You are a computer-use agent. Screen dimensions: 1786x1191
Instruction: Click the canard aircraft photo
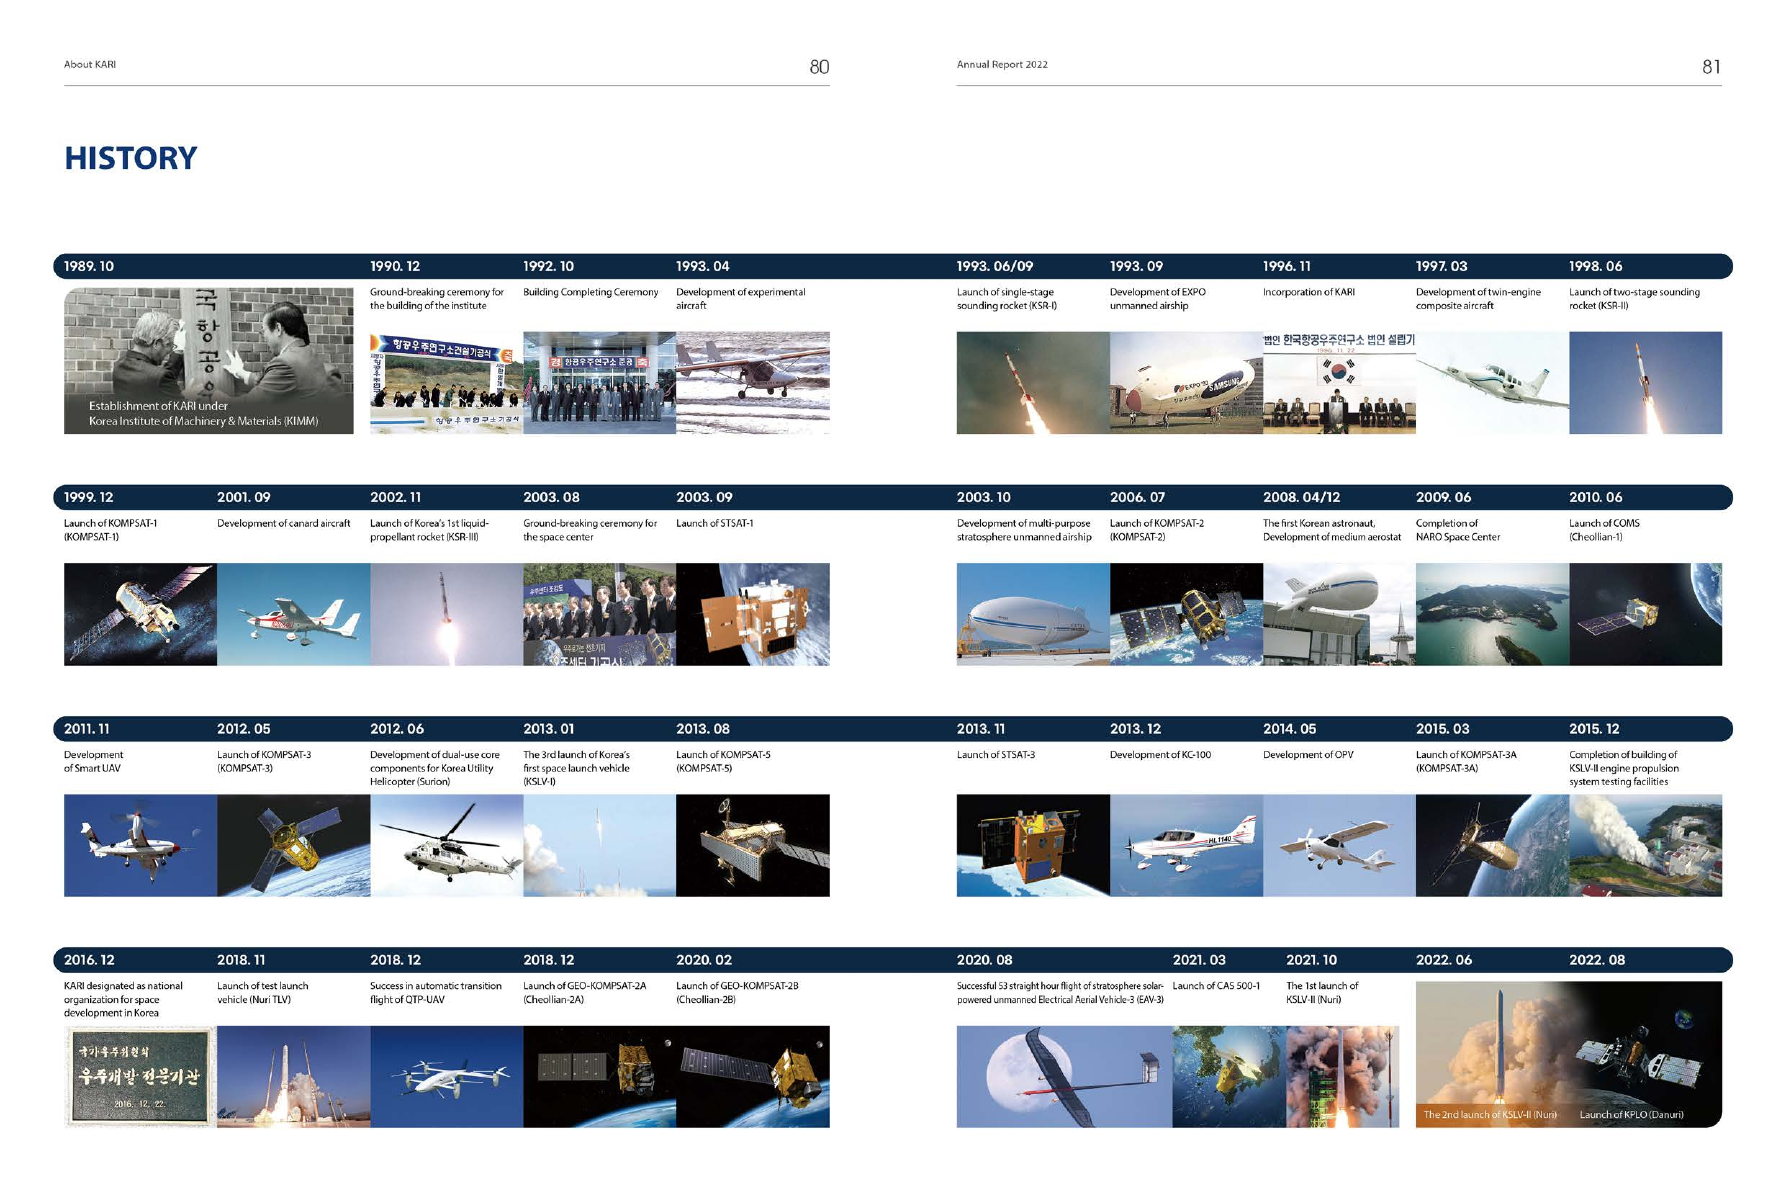[x=293, y=614]
